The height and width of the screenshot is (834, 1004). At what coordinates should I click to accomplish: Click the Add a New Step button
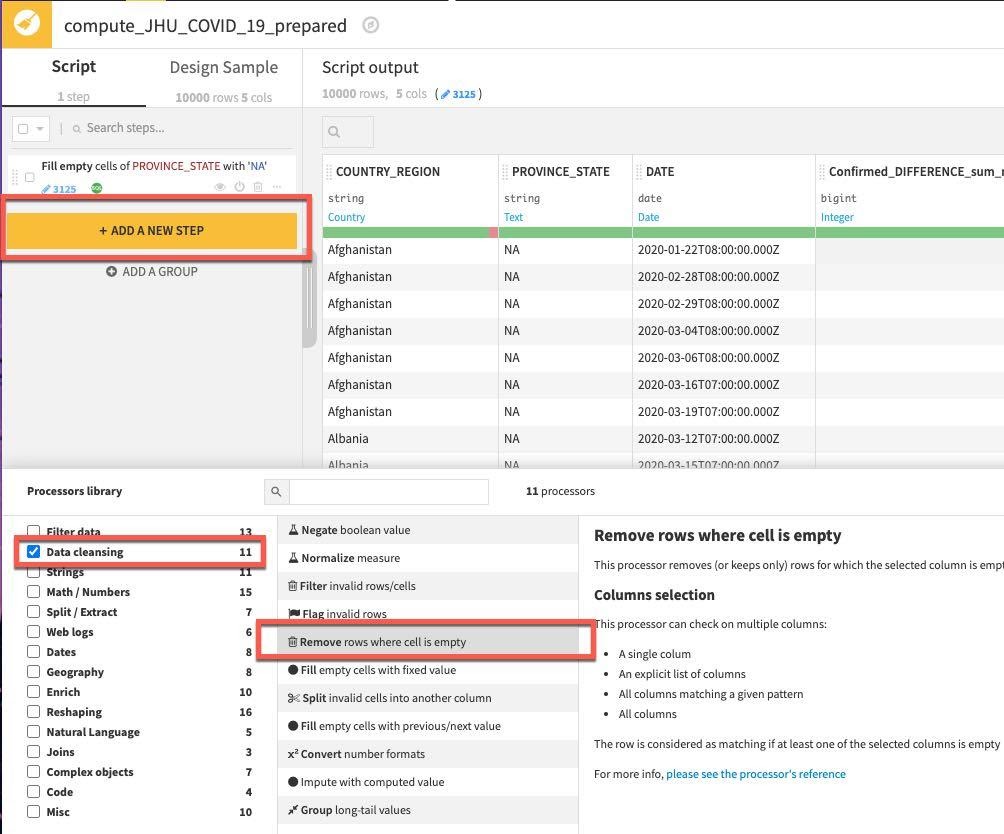tap(152, 231)
